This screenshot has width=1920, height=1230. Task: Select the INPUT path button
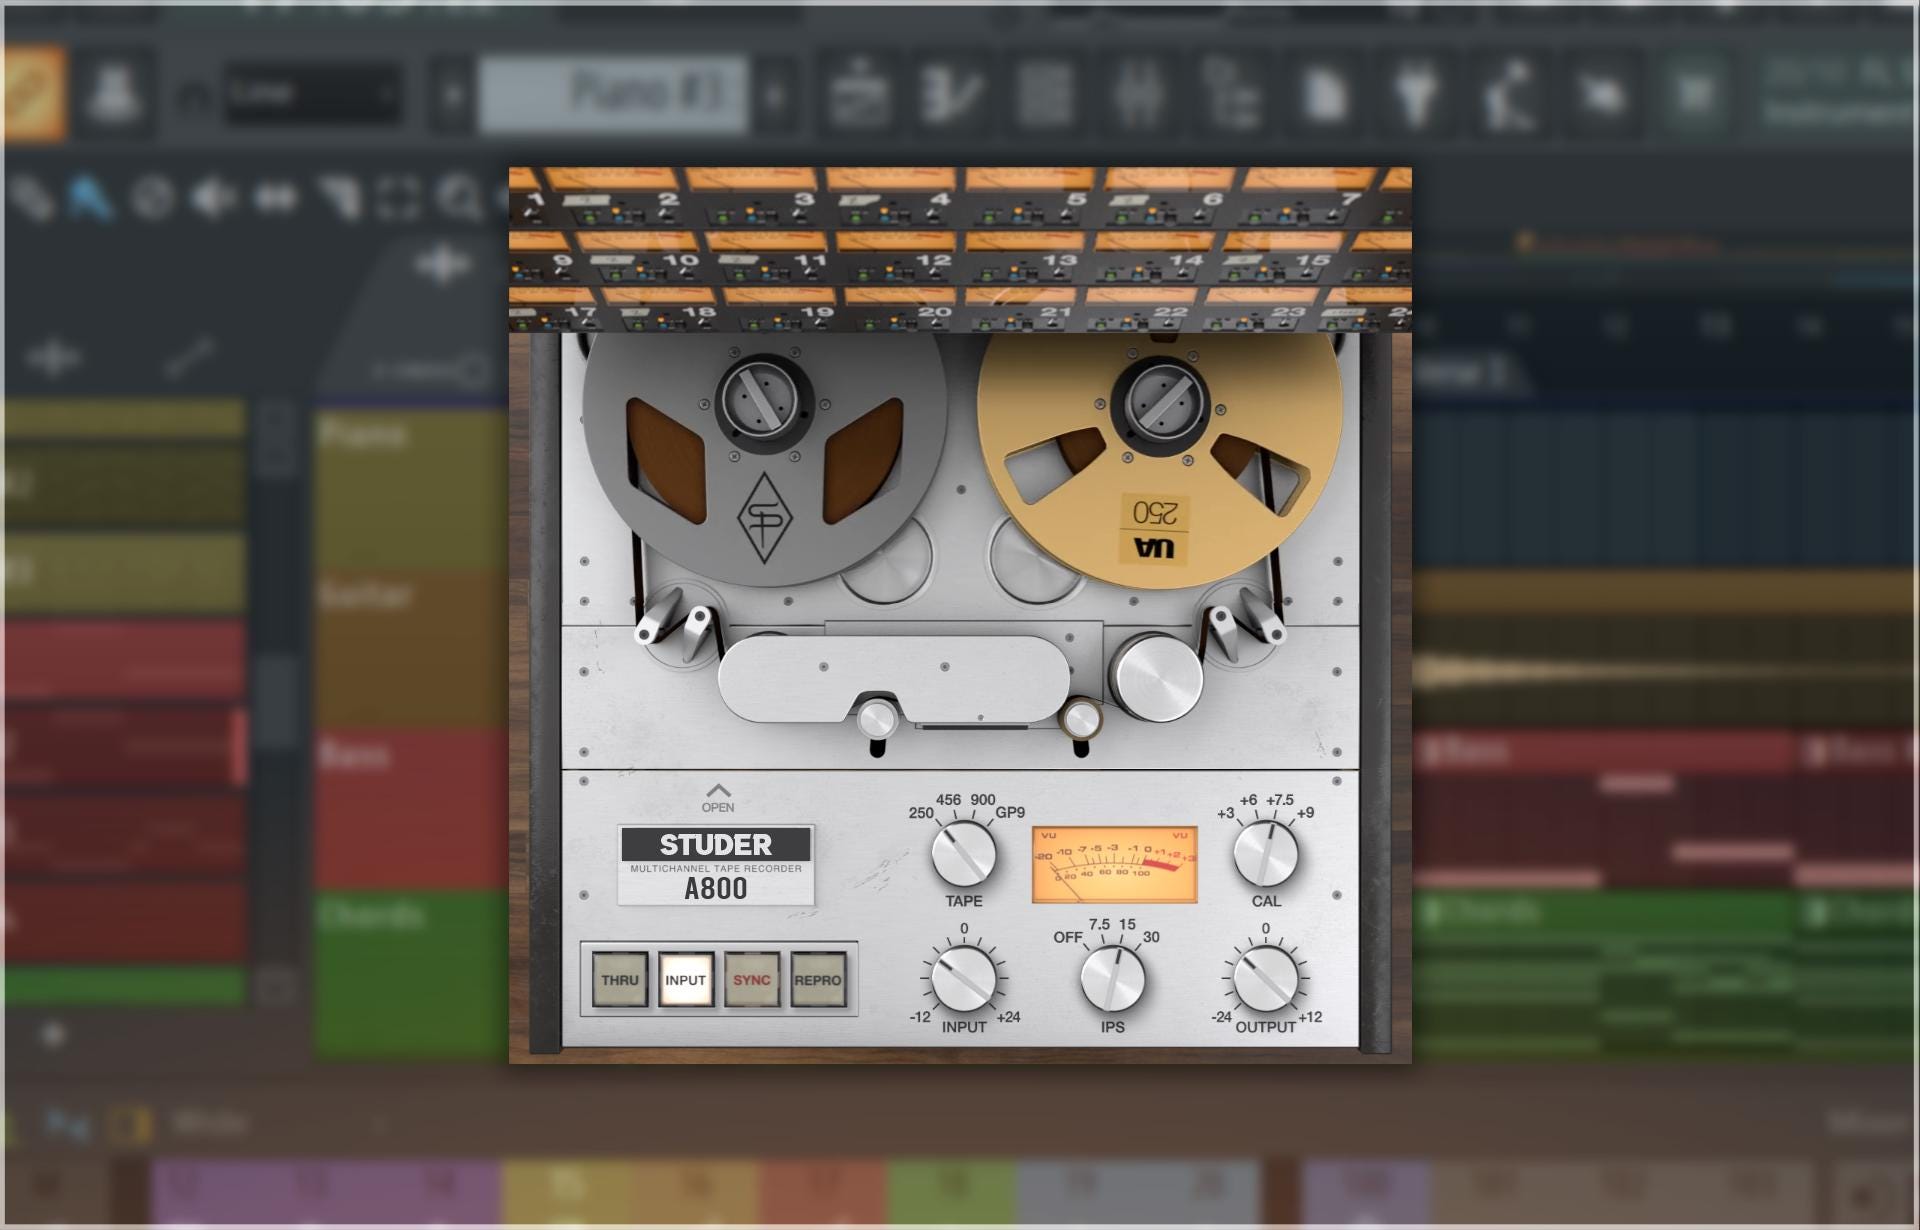[x=686, y=979]
